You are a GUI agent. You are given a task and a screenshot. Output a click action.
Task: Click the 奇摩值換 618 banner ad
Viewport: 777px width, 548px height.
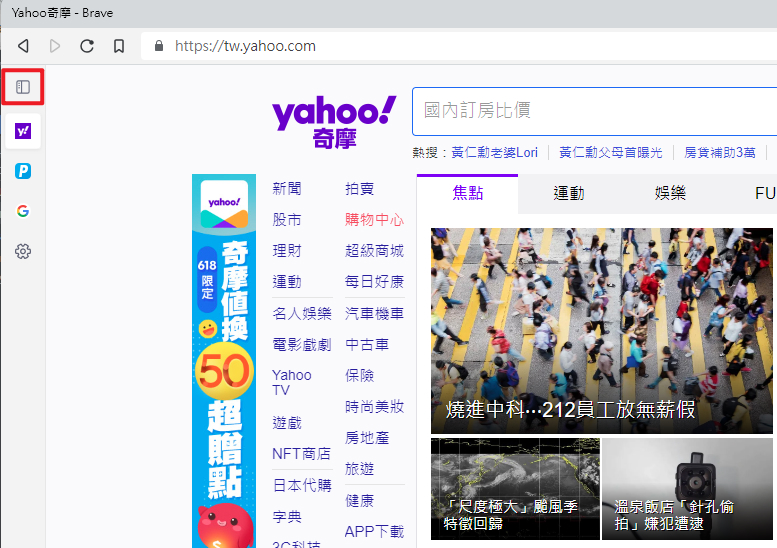(224, 361)
